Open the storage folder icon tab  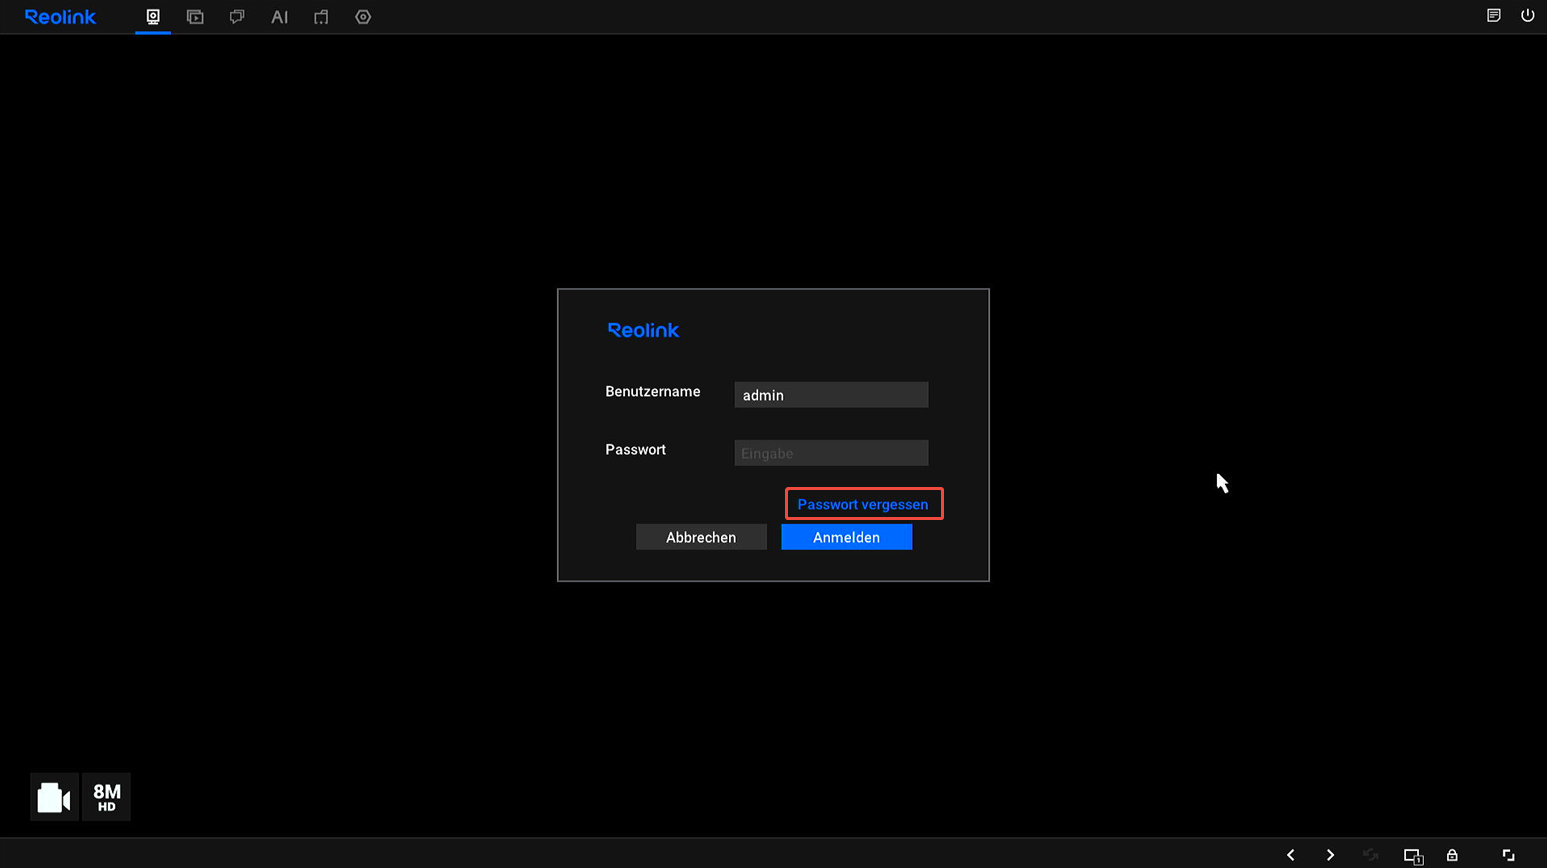[321, 17]
